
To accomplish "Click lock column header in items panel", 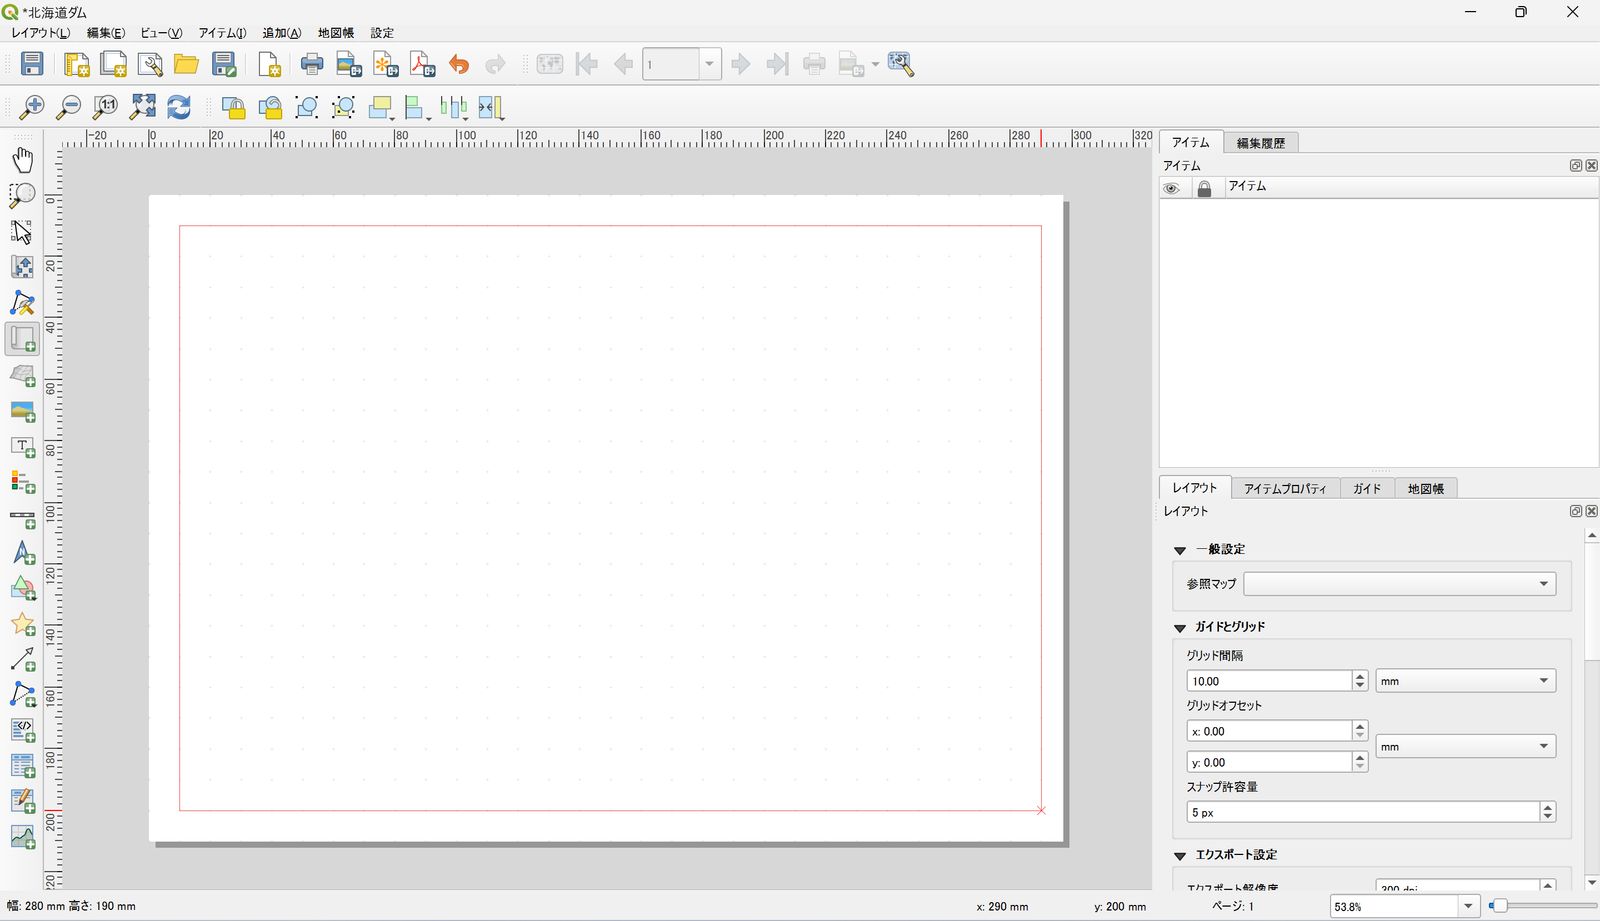I will coord(1204,188).
